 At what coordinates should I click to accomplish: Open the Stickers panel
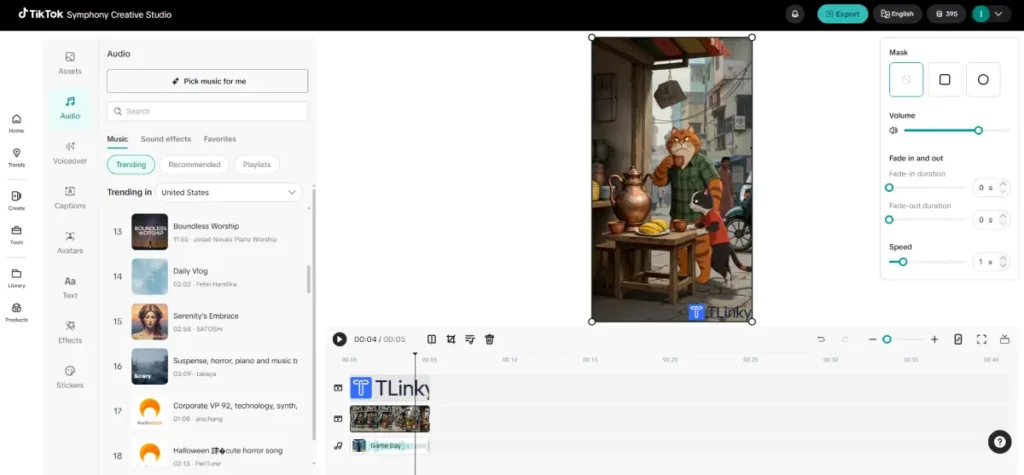coord(70,377)
